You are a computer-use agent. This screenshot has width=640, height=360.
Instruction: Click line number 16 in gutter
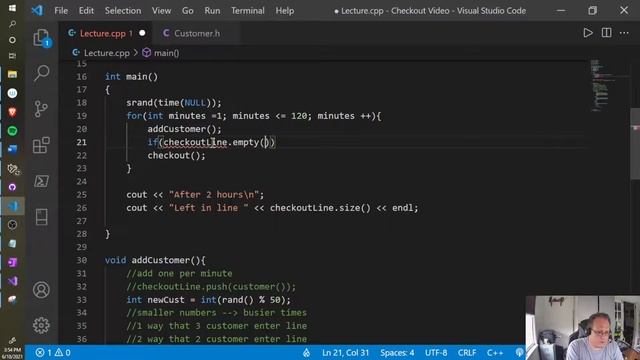click(x=82, y=77)
